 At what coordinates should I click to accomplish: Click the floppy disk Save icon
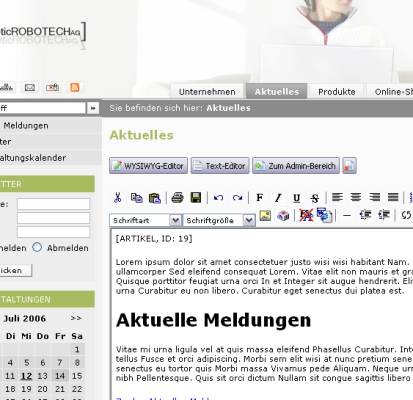point(196,198)
